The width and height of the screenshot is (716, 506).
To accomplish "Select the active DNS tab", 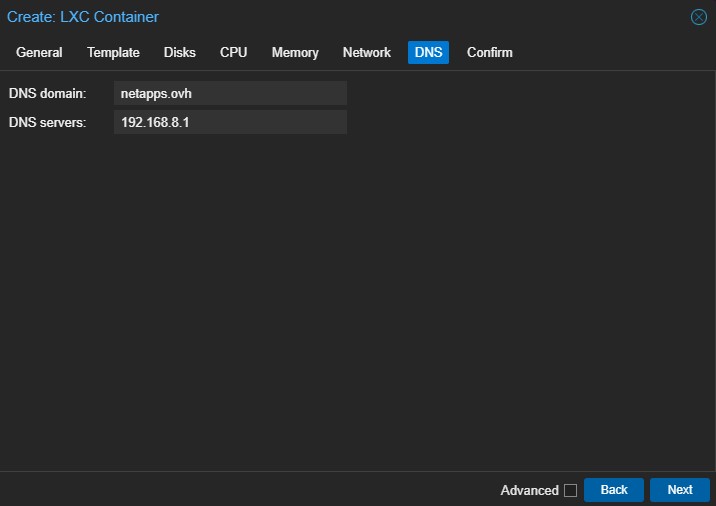I will pyautogui.click(x=428, y=53).
